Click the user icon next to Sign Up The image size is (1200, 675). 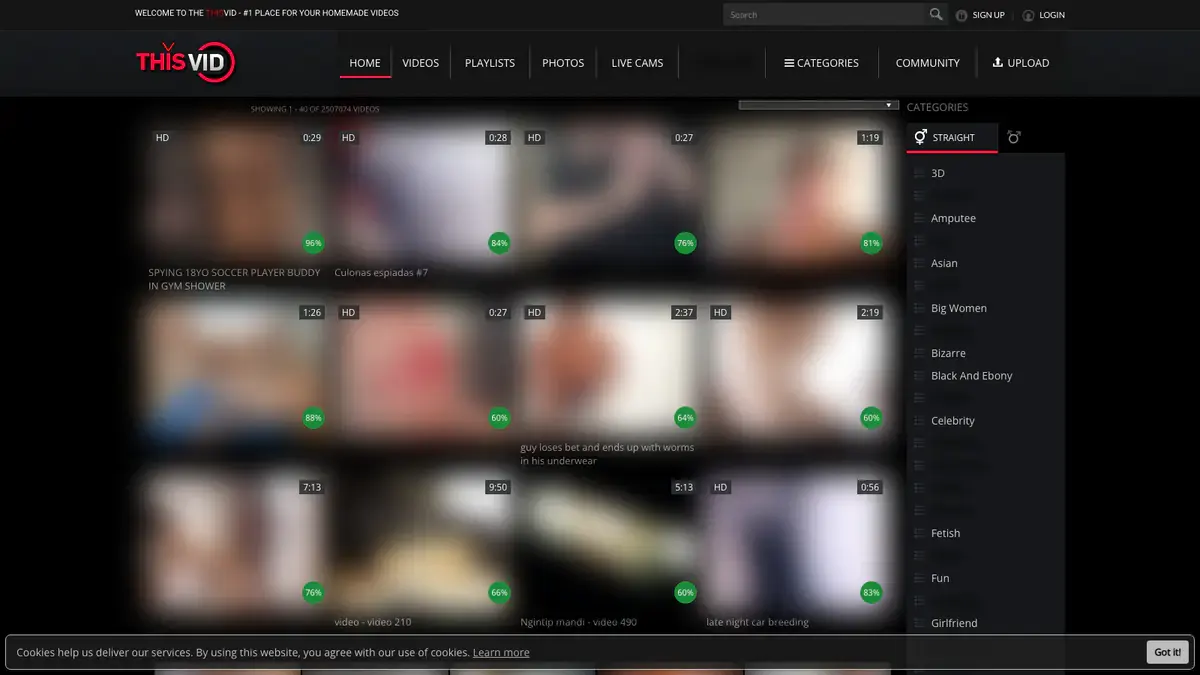962,15
